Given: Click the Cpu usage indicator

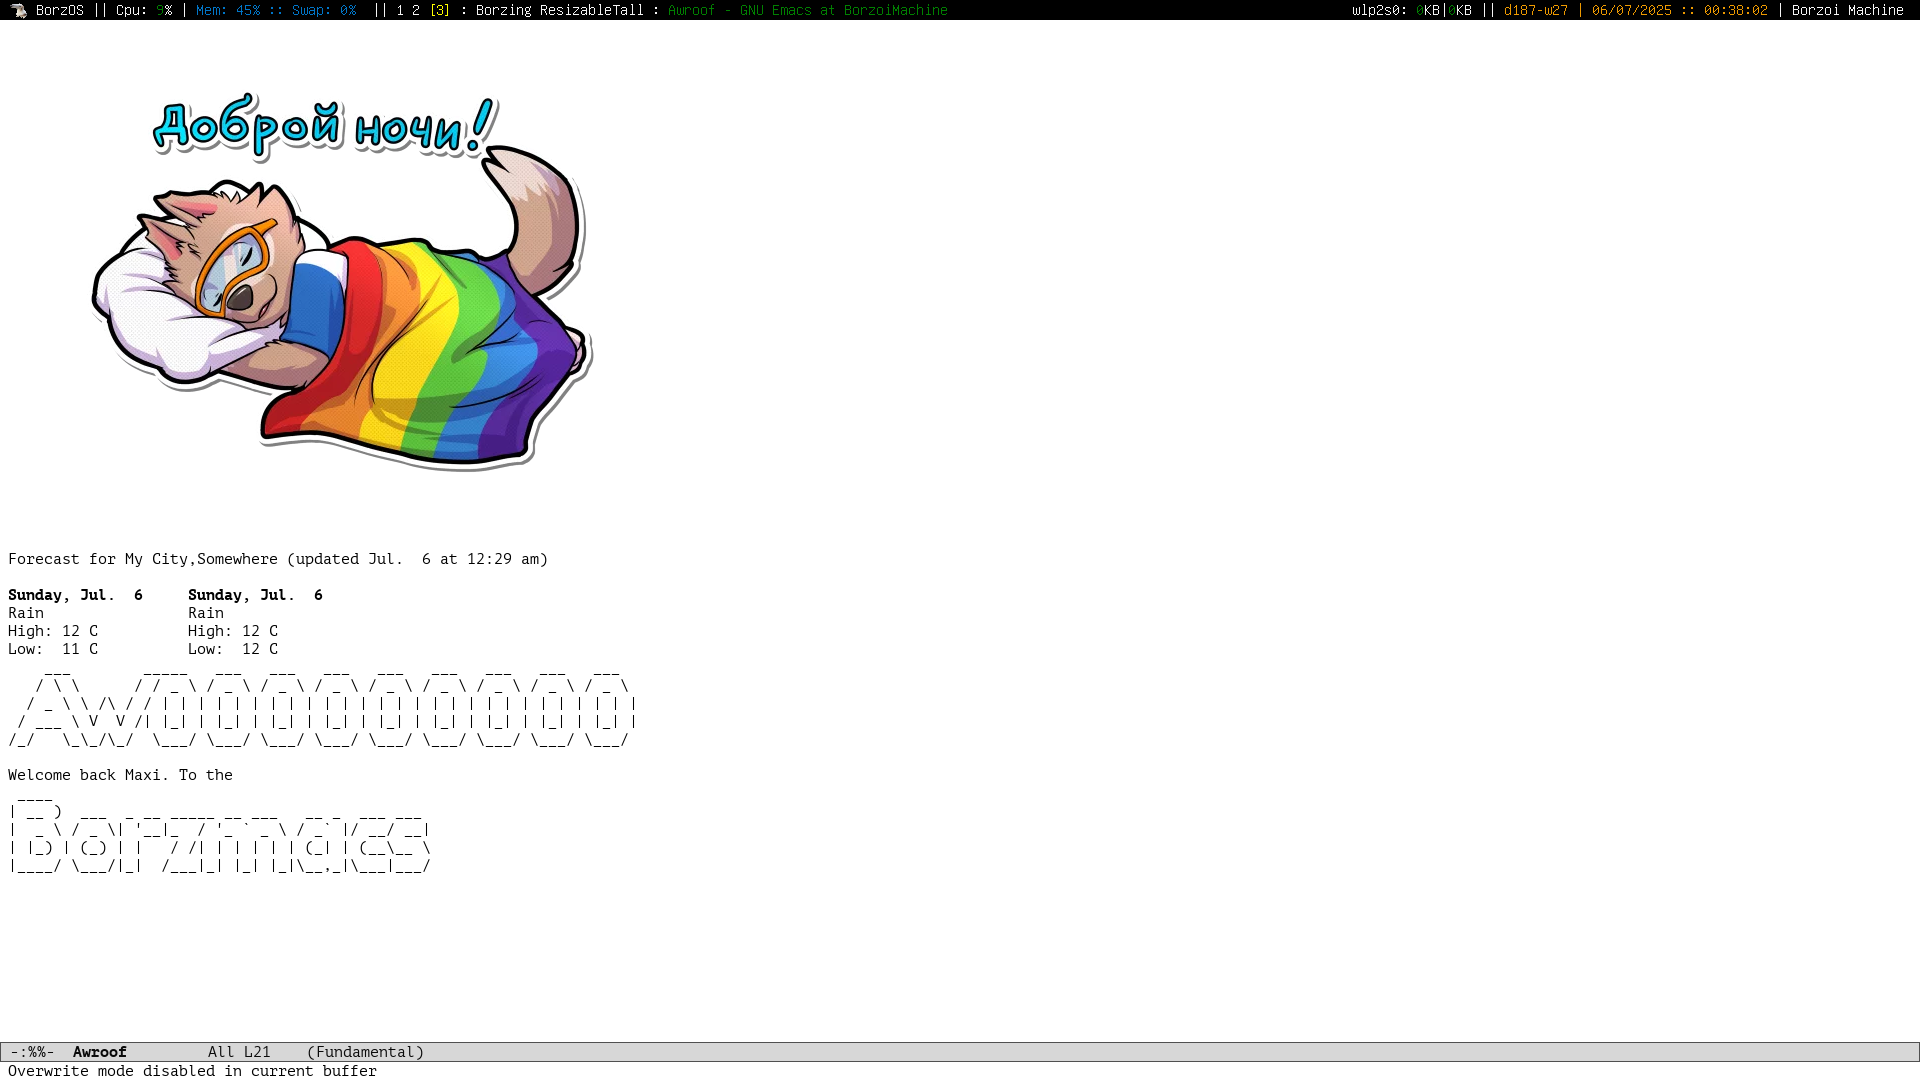Looking at the screenshot, I should pyautogui.click(x=144, y=10).
